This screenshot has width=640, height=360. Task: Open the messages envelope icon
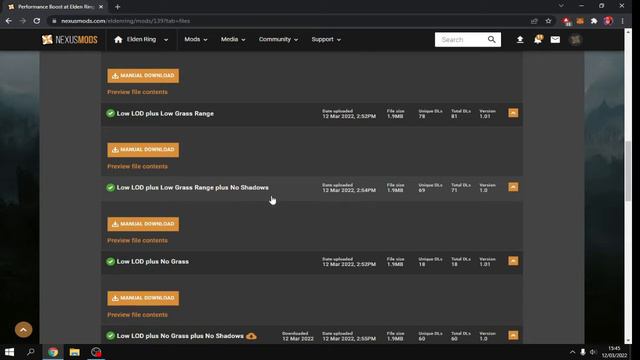555,40
